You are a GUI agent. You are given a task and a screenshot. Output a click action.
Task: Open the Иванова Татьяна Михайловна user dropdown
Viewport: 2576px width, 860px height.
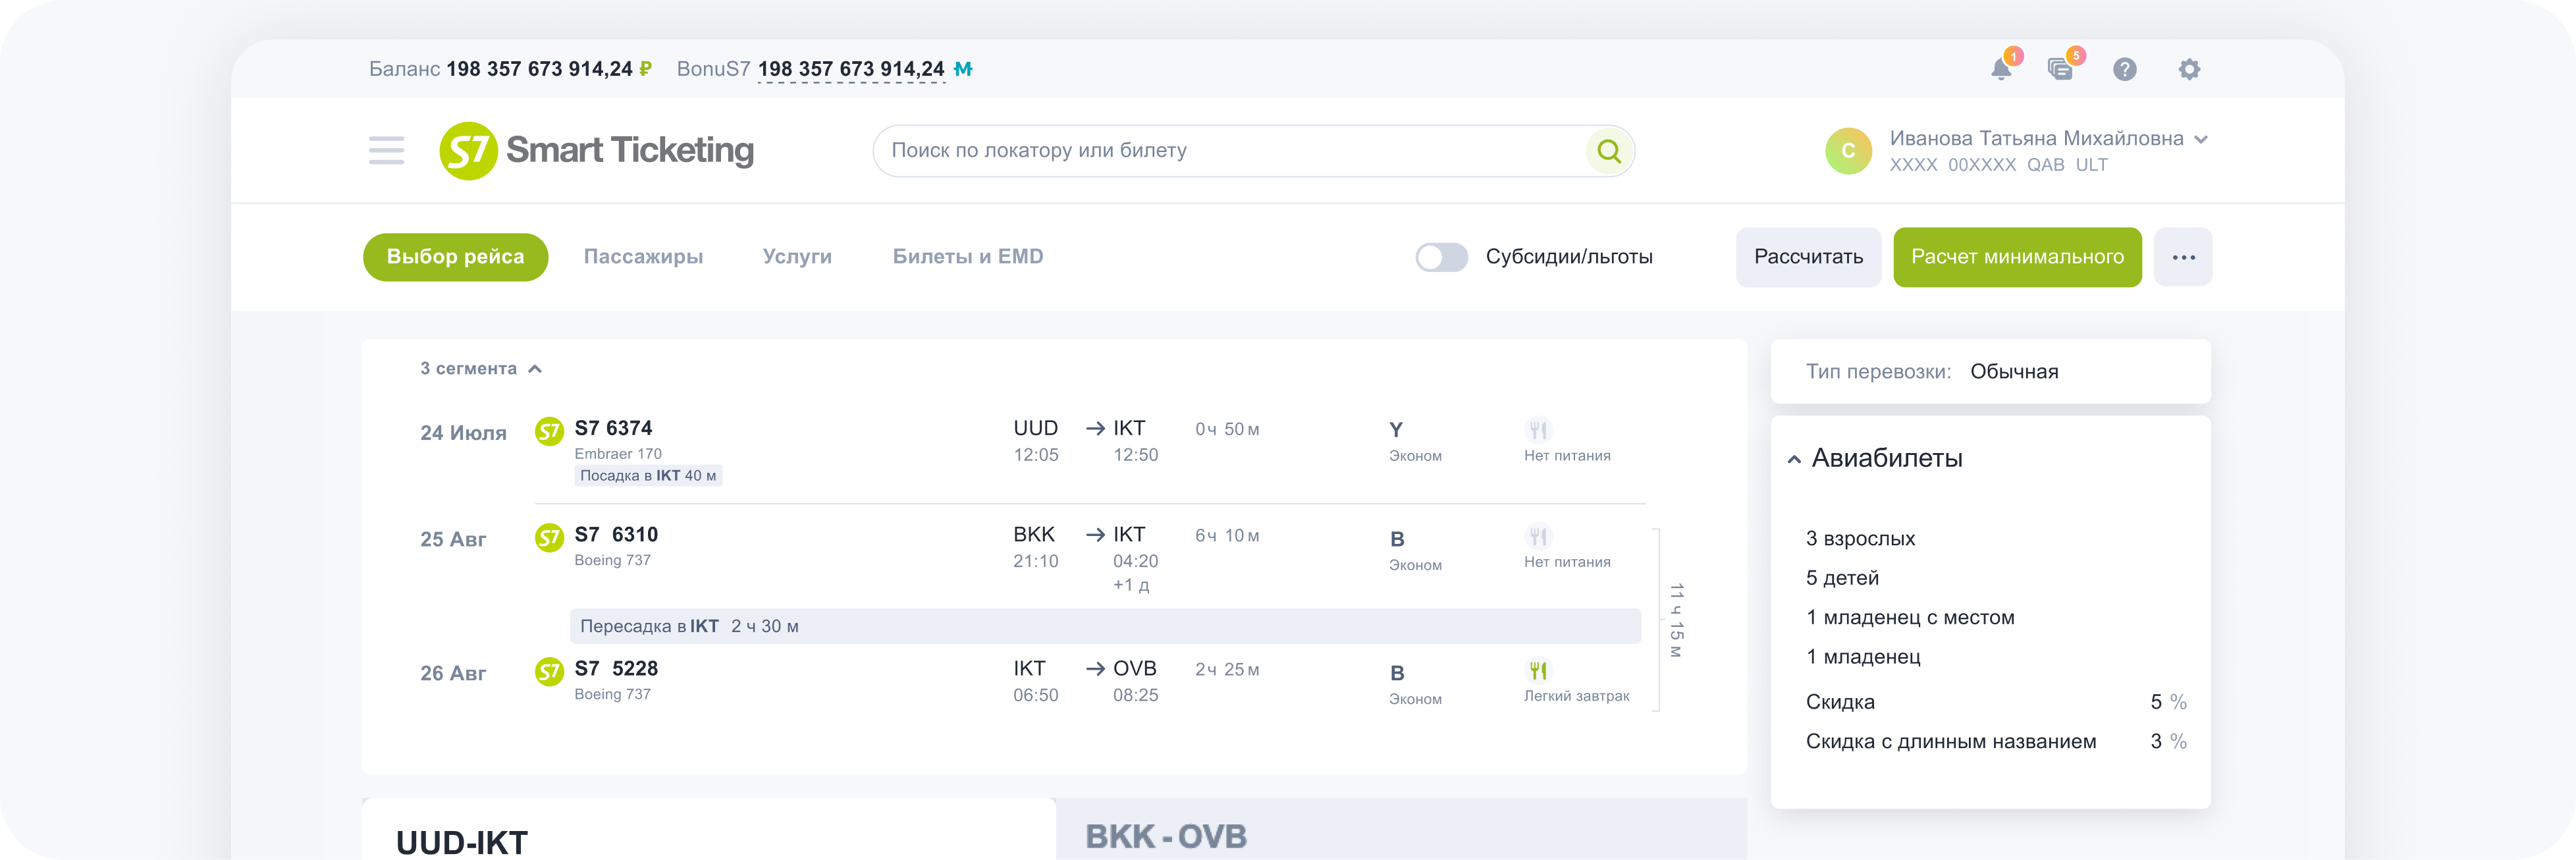click(x=2200, y=139)
